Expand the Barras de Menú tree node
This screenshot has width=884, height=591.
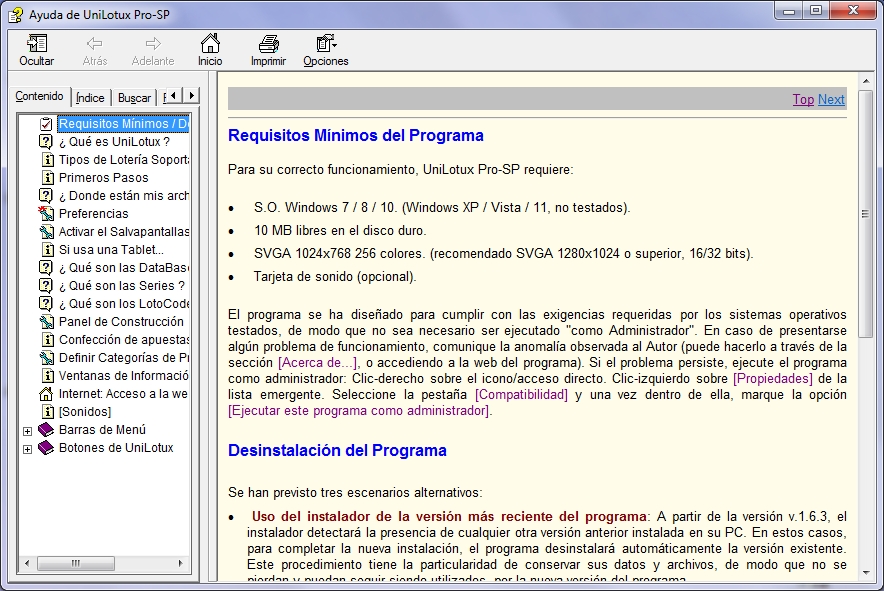27,430
